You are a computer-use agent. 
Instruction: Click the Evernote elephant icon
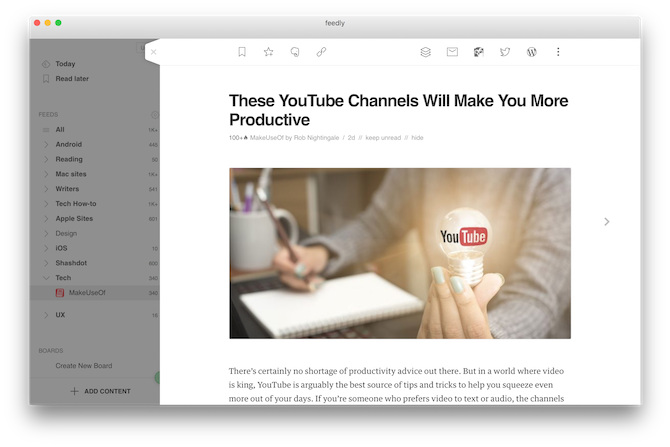tap(295, 52)
